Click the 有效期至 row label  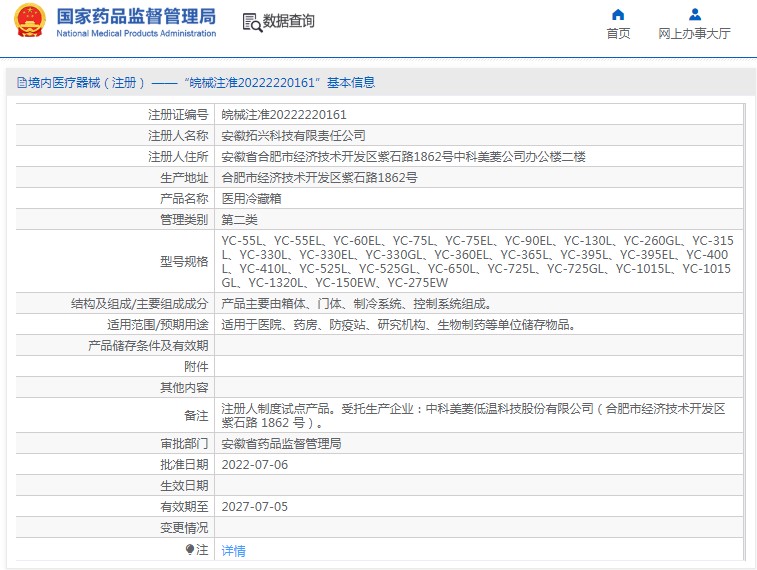point(184,506)
